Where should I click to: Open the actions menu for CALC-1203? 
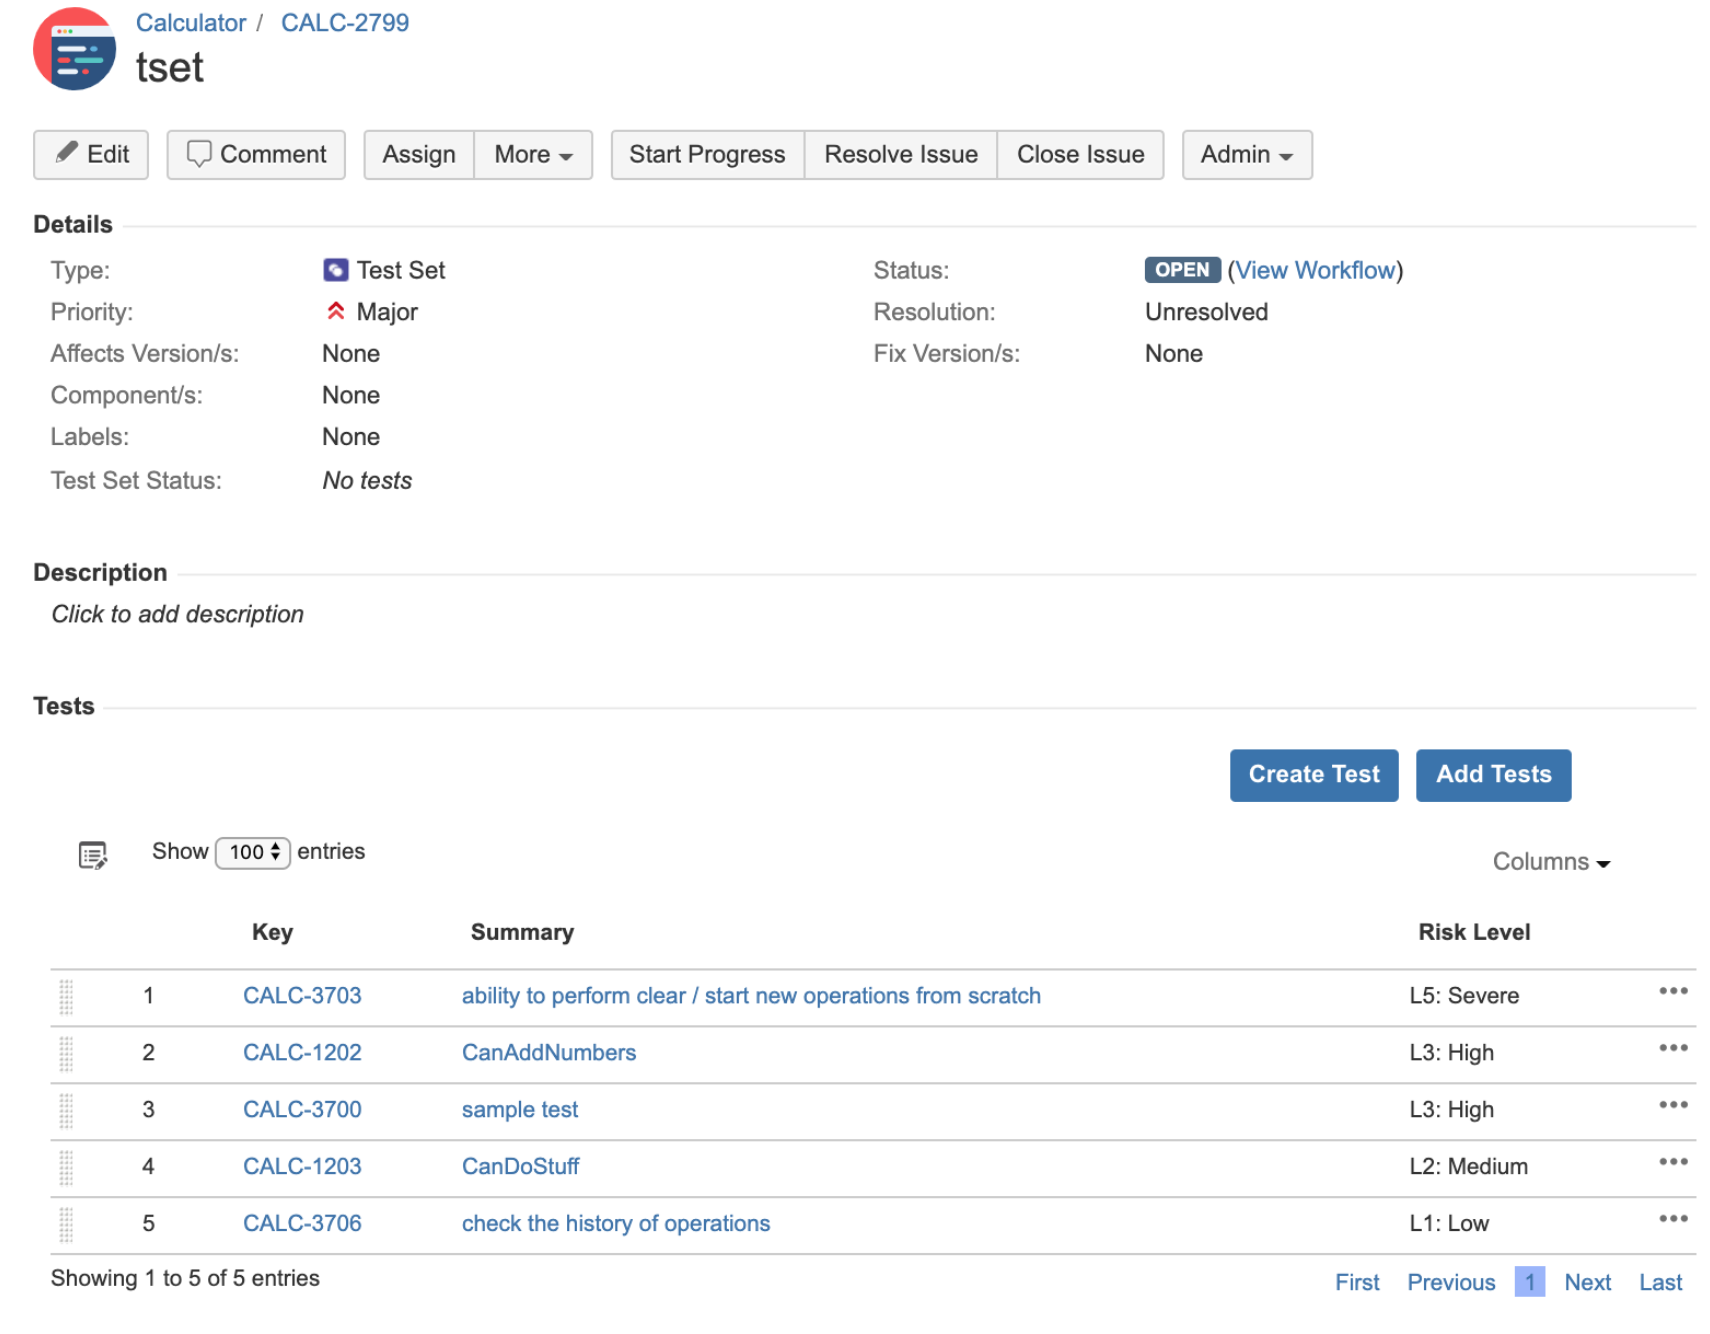(1672, 1162)
